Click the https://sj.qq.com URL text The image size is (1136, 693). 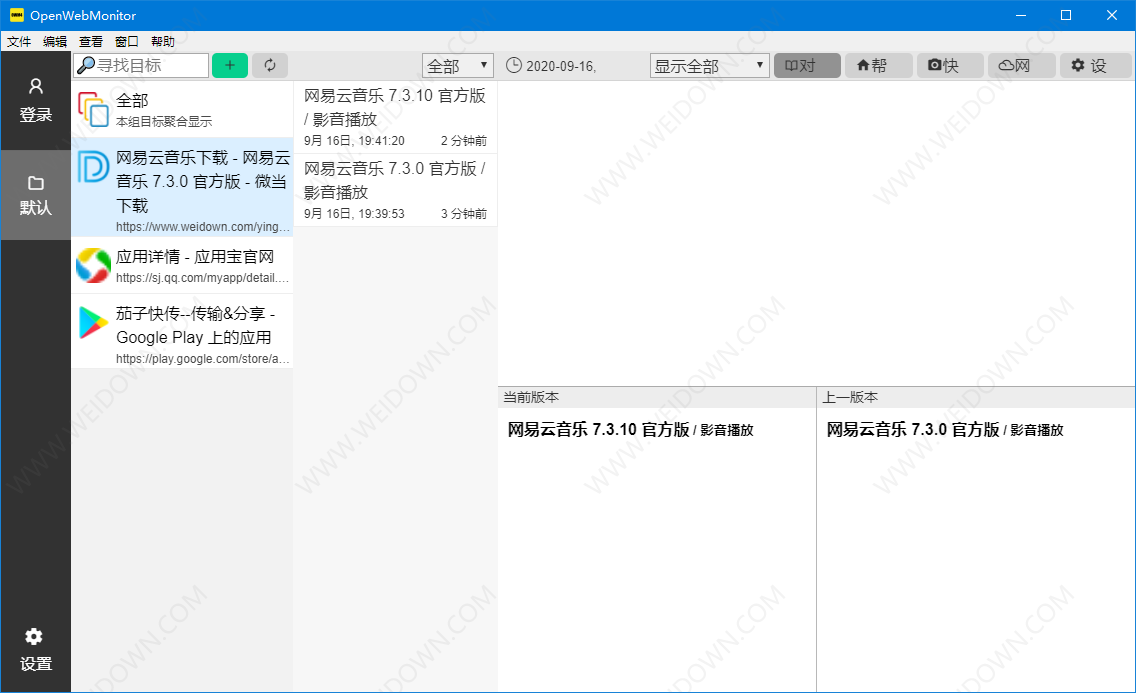coord(202,277)
